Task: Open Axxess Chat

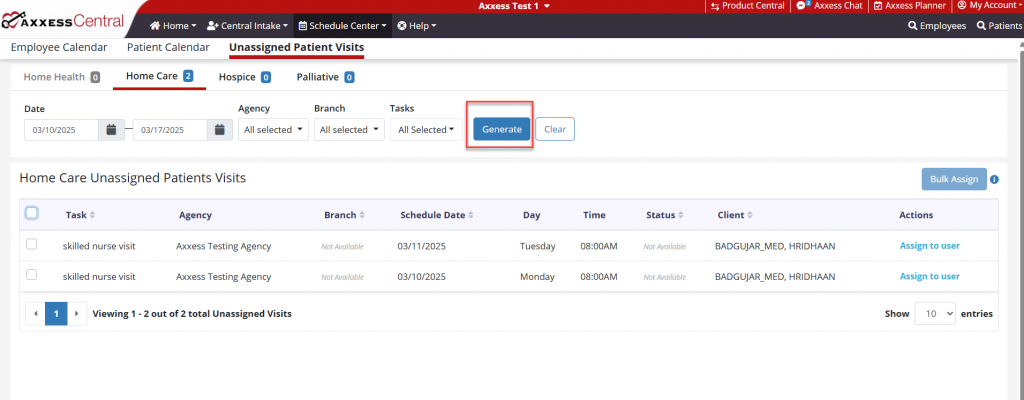Action: point(829,5)
